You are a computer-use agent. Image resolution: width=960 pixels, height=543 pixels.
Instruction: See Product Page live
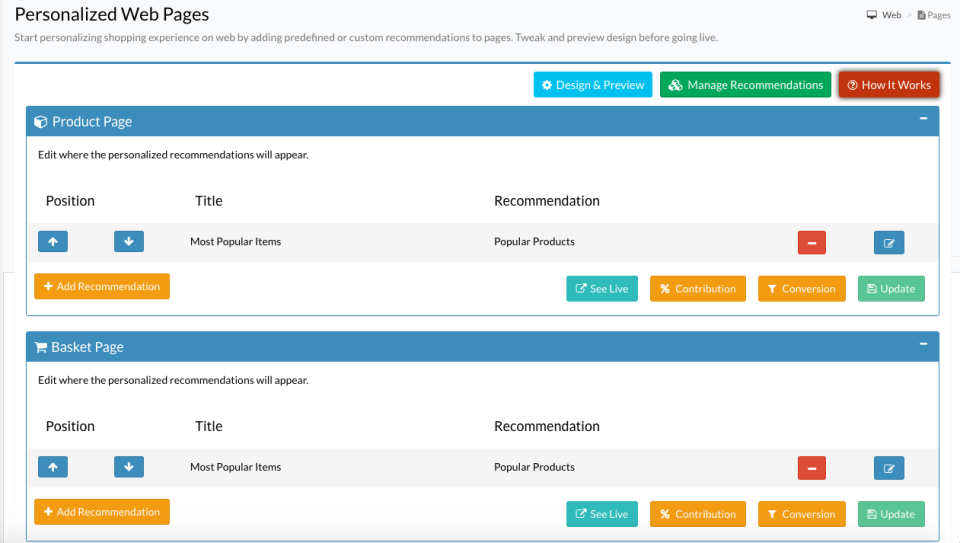tap(602, 289)
